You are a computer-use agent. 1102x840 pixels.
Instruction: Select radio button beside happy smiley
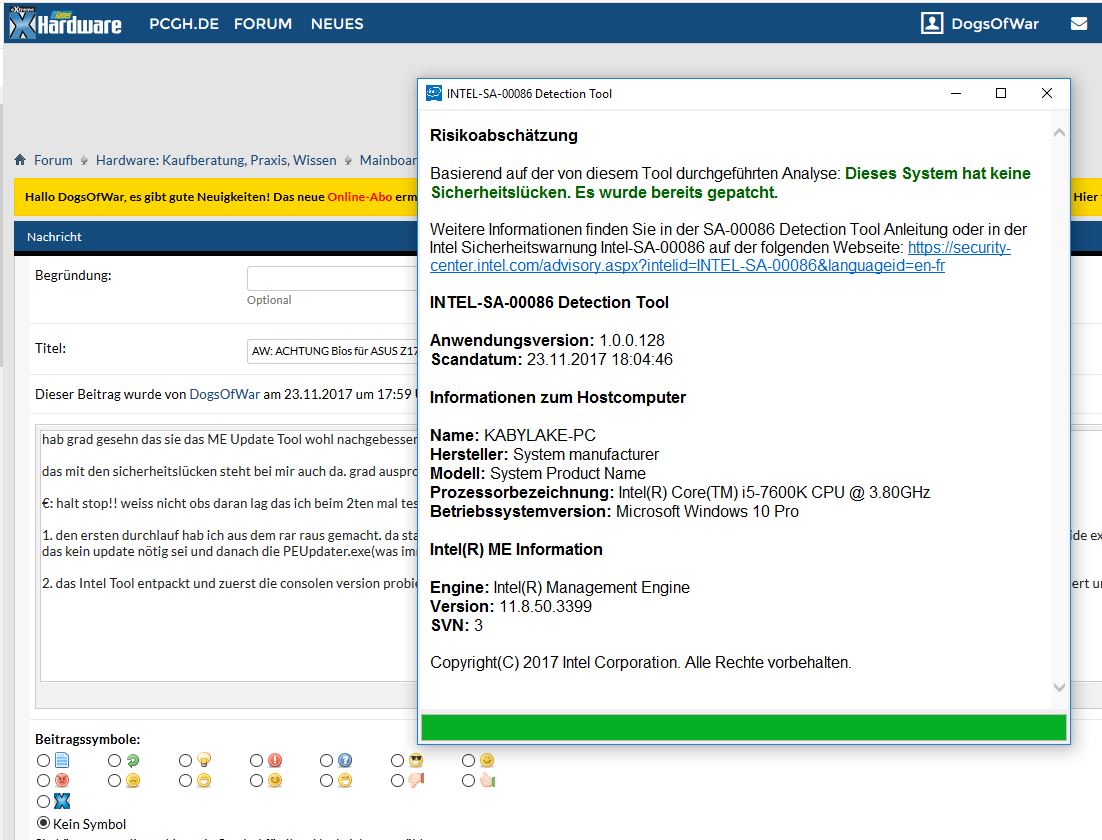click(x=469, y=761)
